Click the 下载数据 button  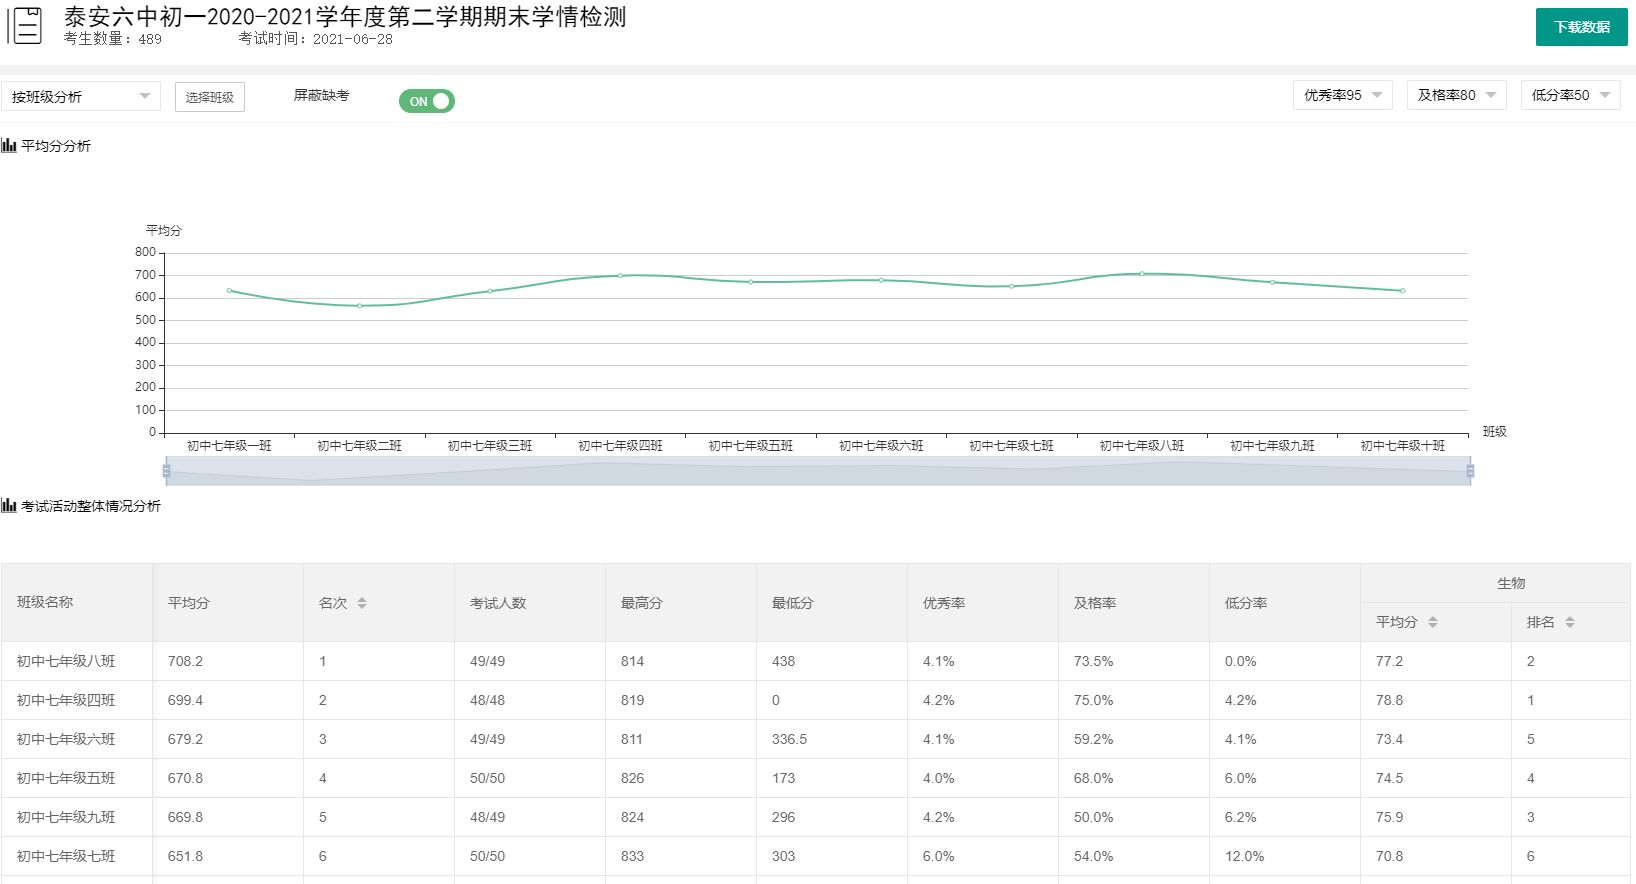pyautogui.click(x=1582, y=27)
